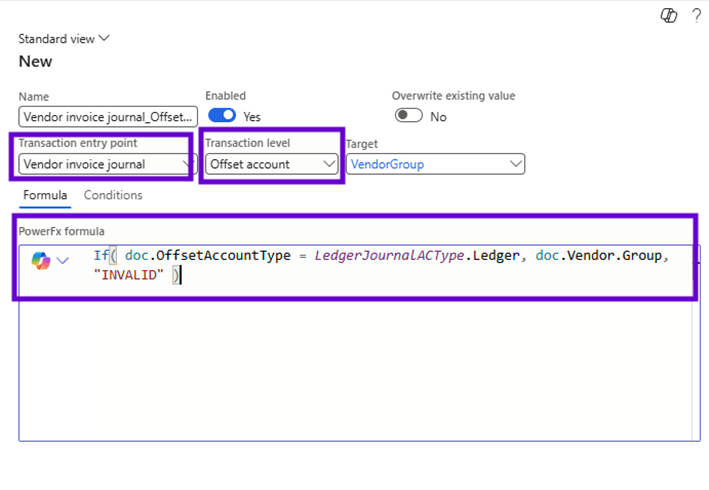Open Copilot from the top-right icon
709x490 pixels.
coord(669,16)
